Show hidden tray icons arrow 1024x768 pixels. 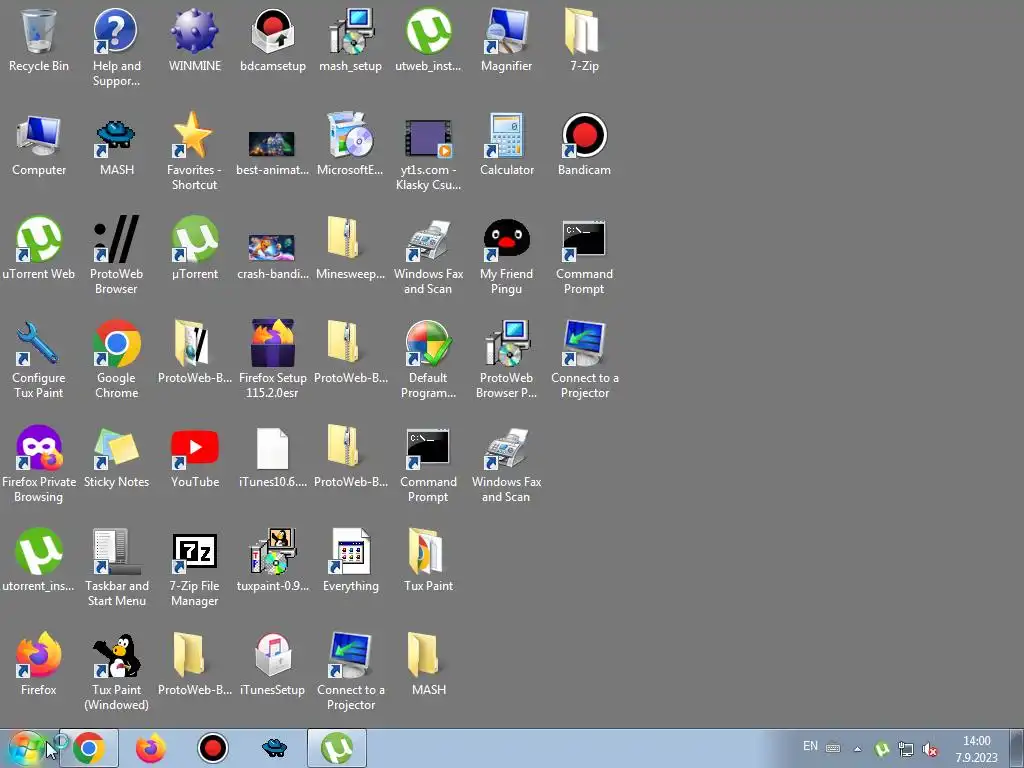click(x=857, y=749)
